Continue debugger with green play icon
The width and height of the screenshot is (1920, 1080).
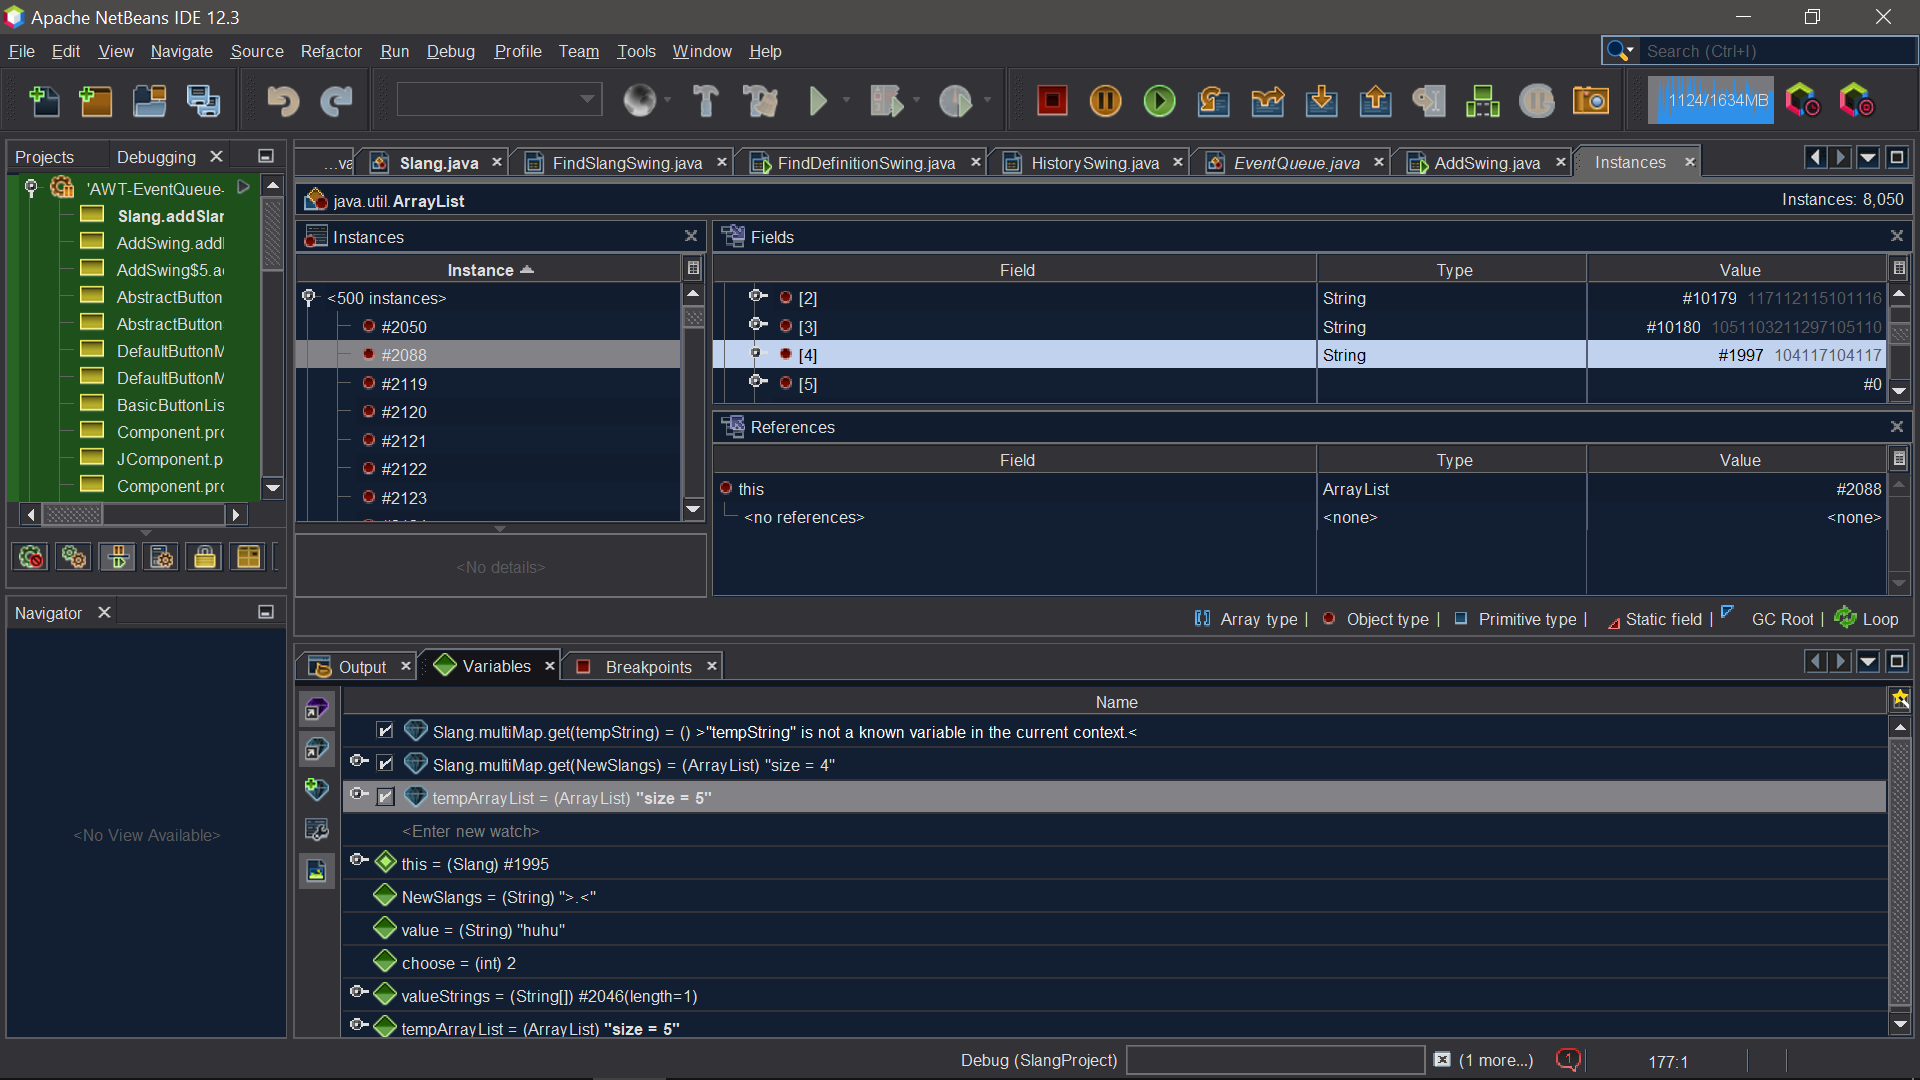tap(1160, 101)
